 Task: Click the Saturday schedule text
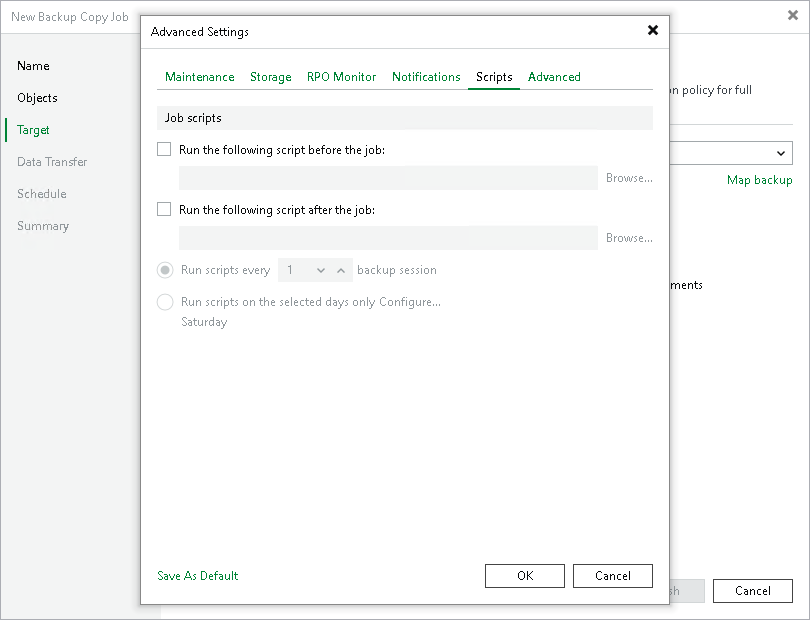point(204,322)
